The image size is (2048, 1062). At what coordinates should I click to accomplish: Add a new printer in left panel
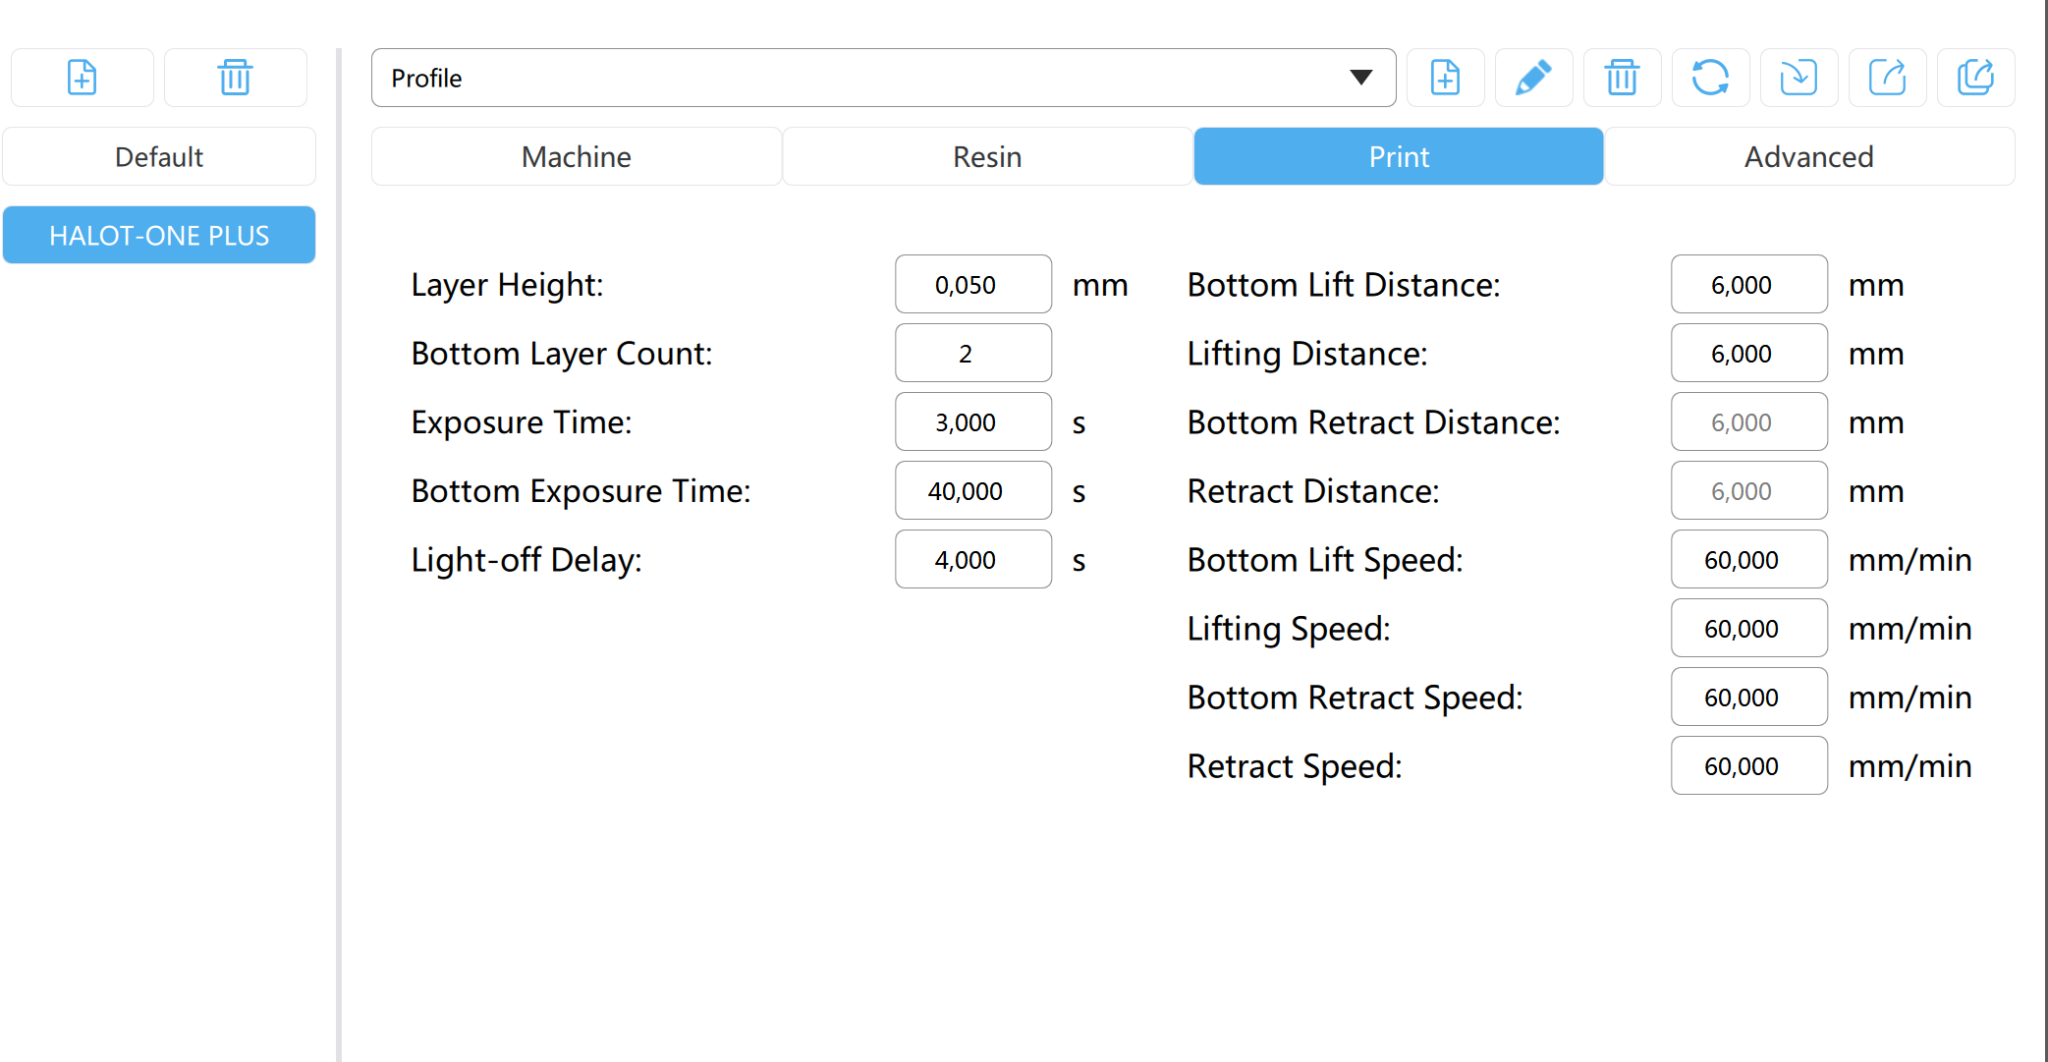click(82, 77)
